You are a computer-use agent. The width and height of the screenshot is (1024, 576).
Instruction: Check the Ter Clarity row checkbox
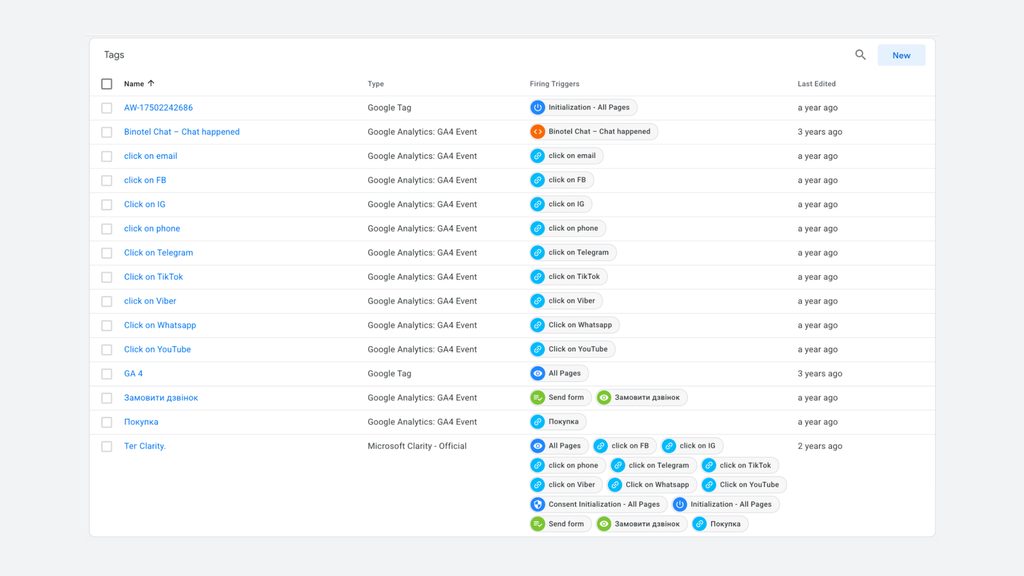pos(106,446)
